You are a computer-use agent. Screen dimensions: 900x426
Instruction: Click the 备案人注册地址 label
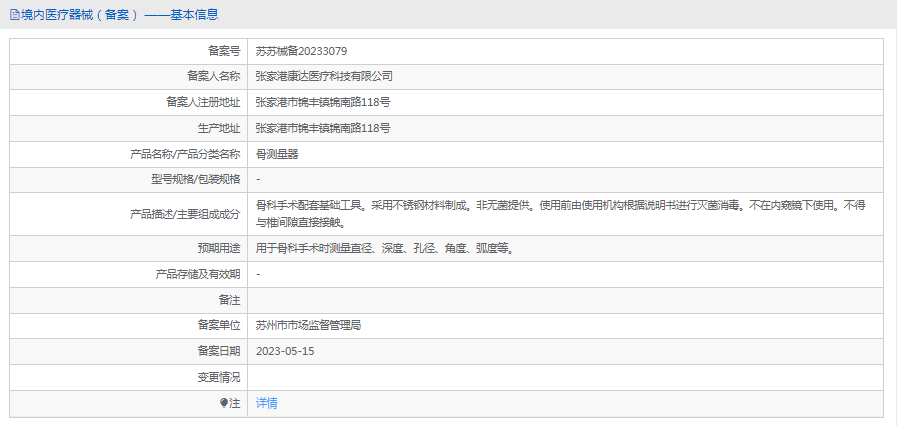point(203,102)
